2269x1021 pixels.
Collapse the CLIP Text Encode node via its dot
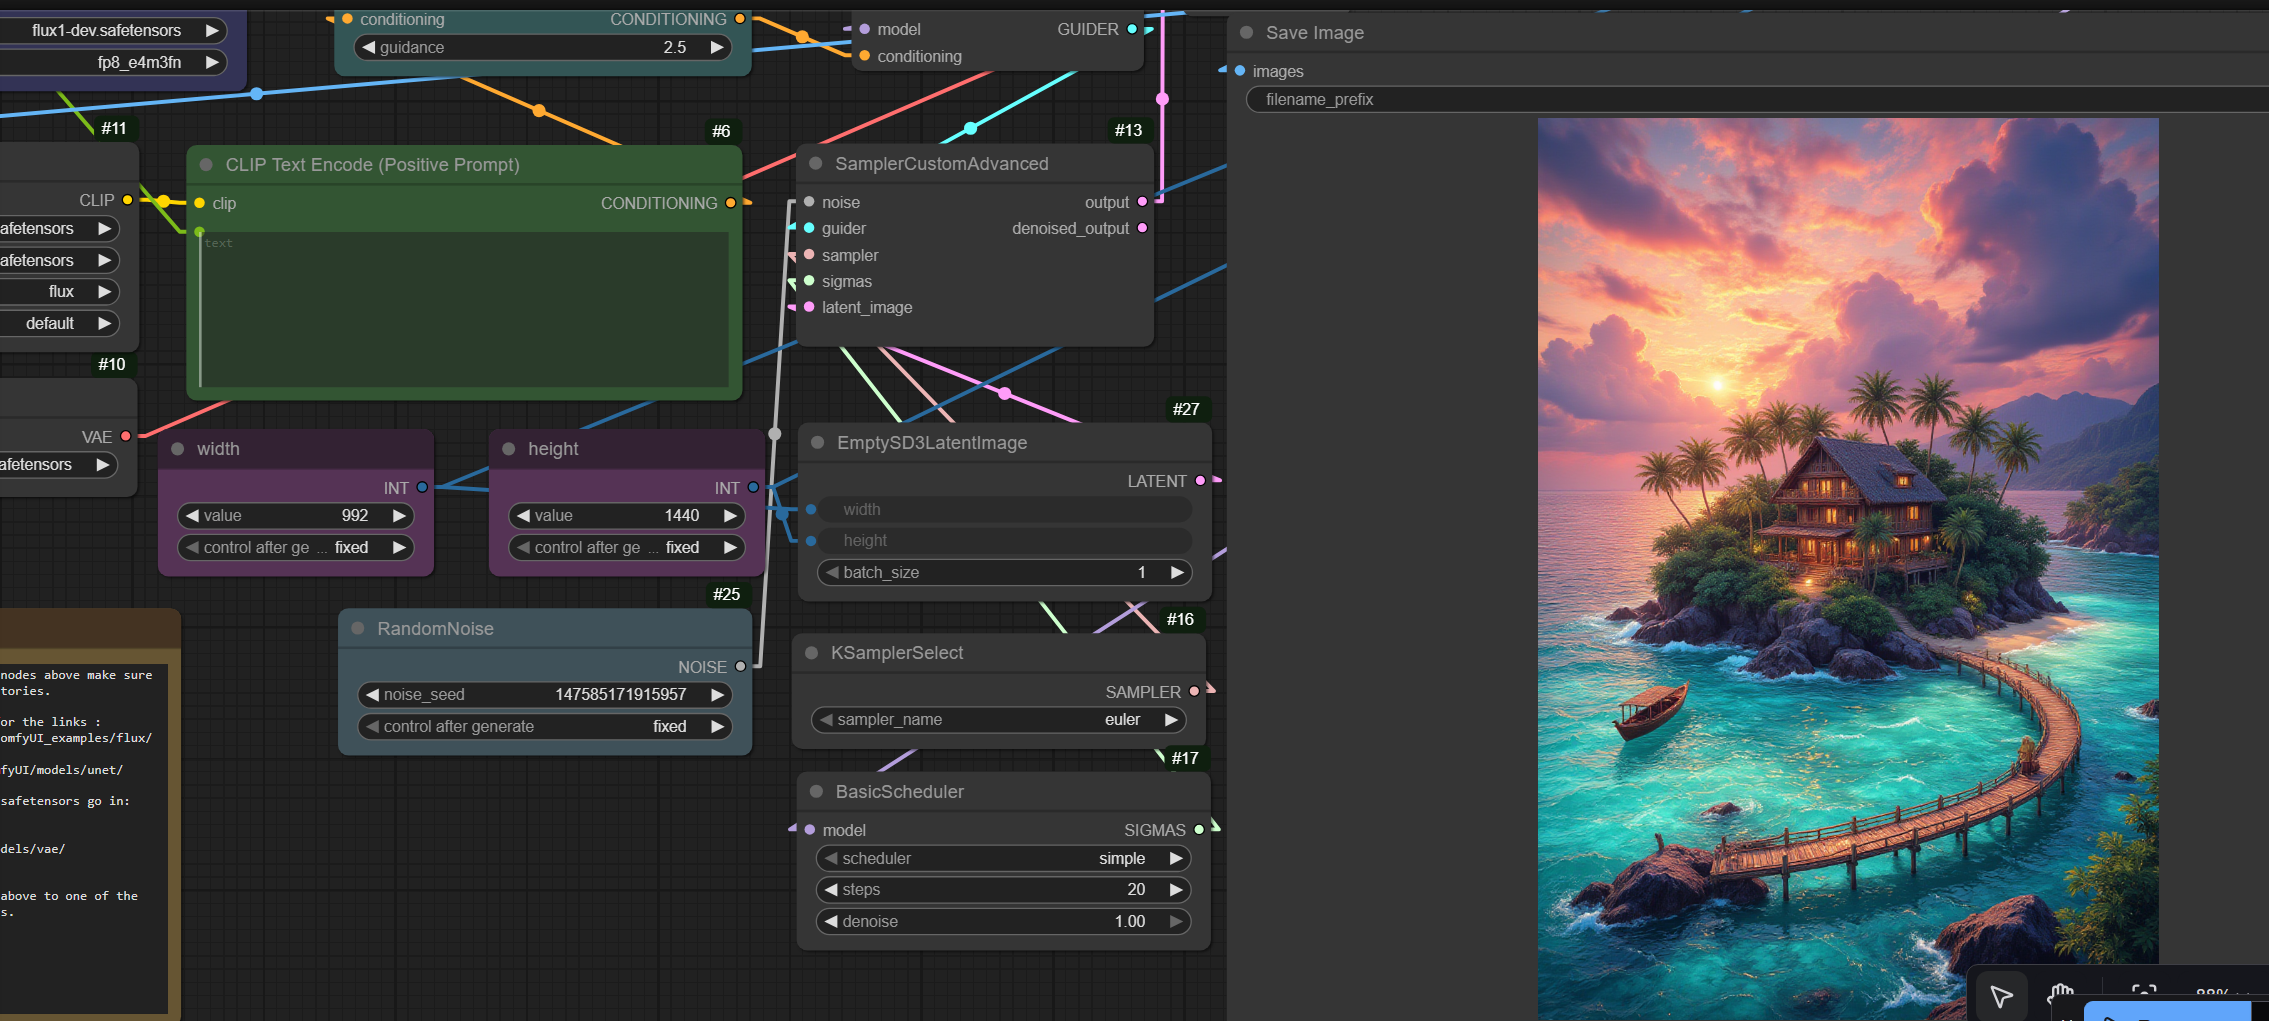(206, 165)
